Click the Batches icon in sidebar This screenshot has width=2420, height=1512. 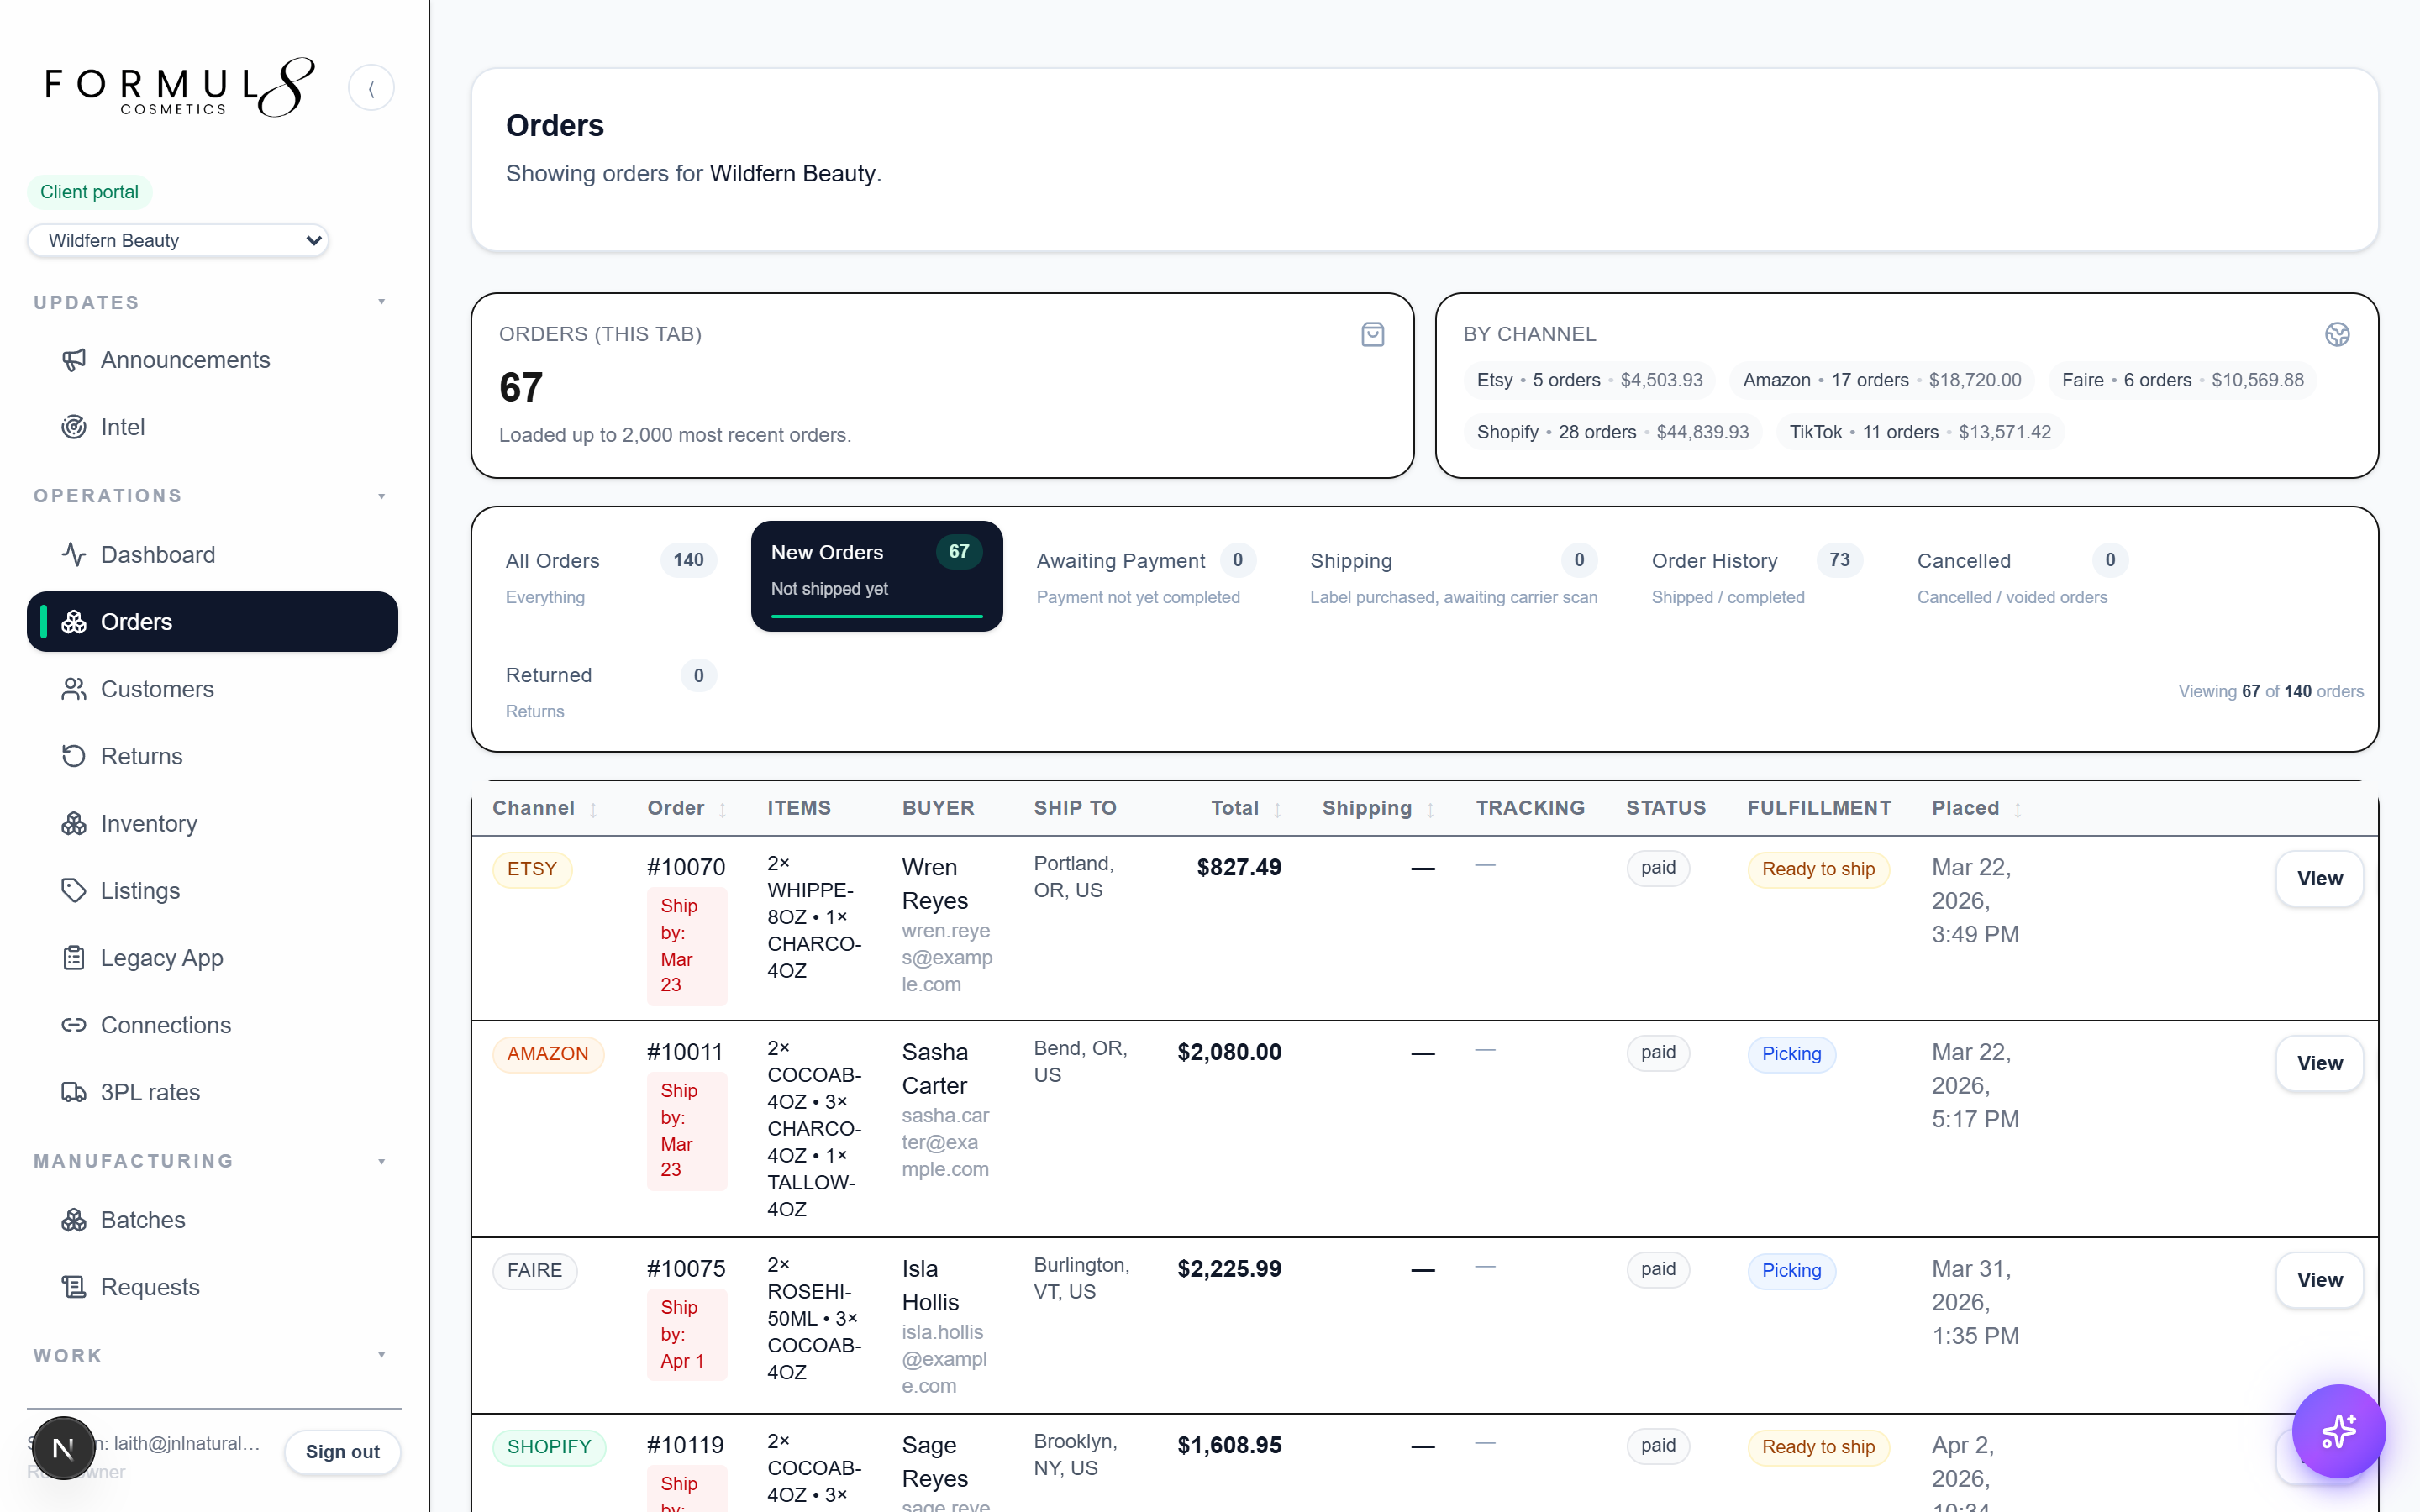(x=74, y=1220)
